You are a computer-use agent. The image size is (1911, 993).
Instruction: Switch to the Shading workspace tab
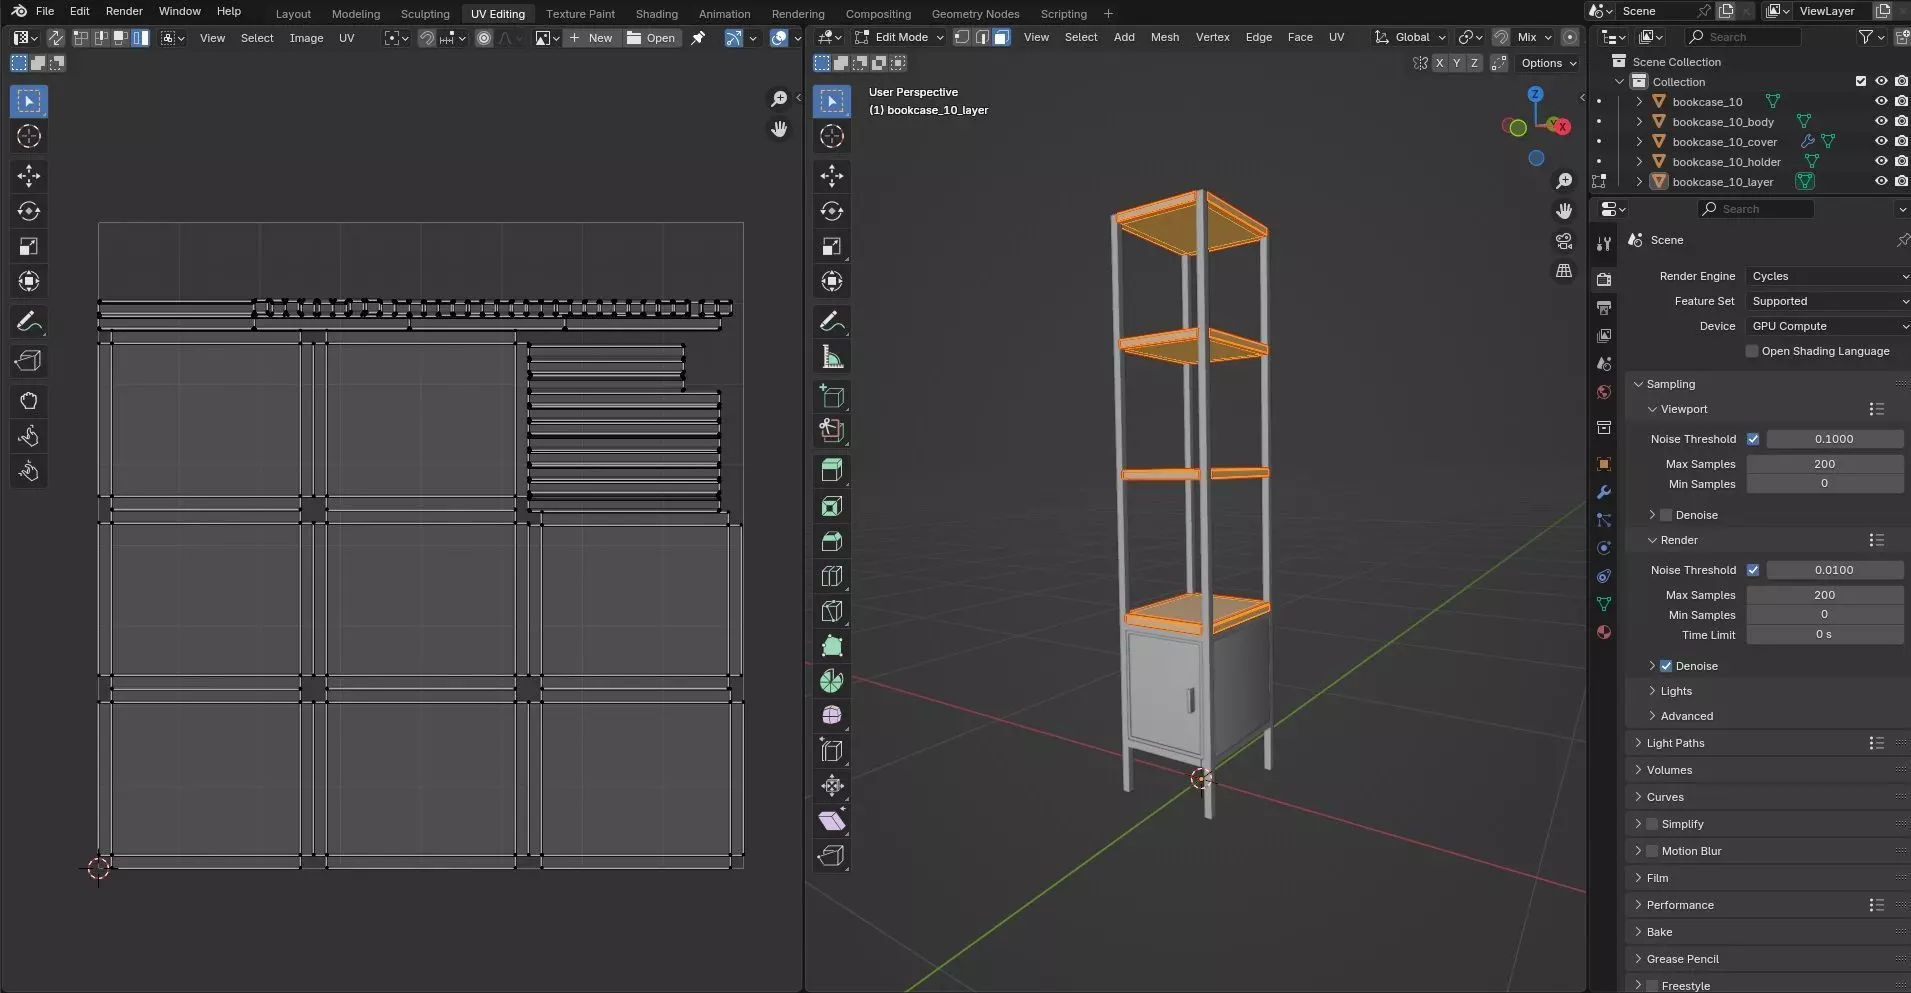coord(656,14)
